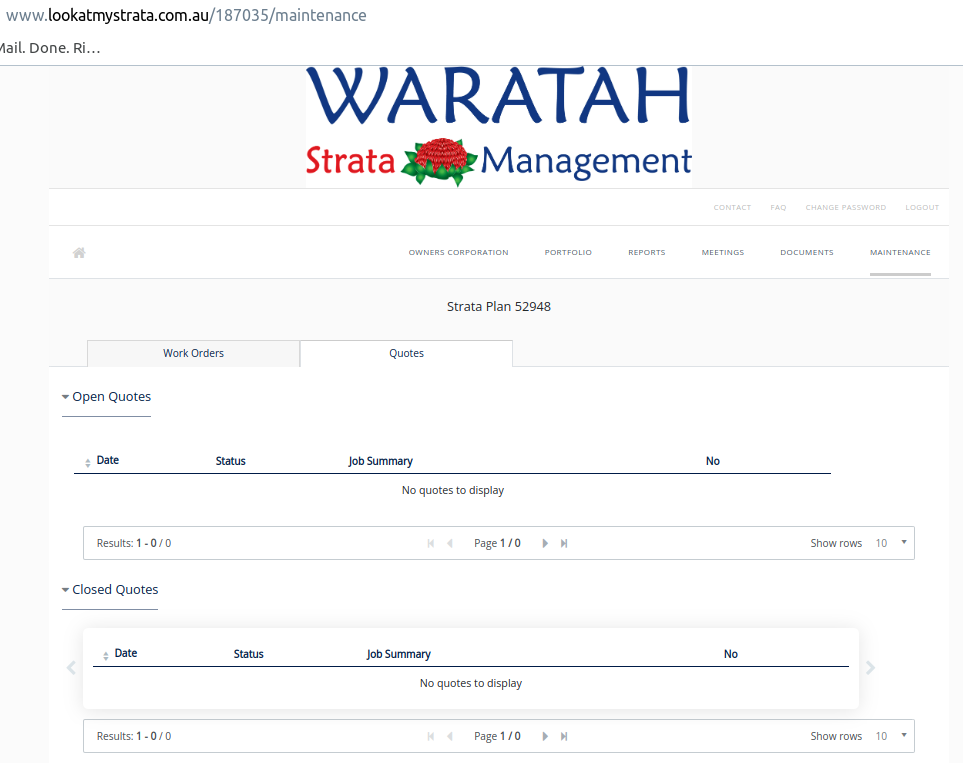This screenshot has height=763, width=963.
Task: Click right chevron beside Closed Quotes table
Action: pyautogui.click(x=870, y=668)
